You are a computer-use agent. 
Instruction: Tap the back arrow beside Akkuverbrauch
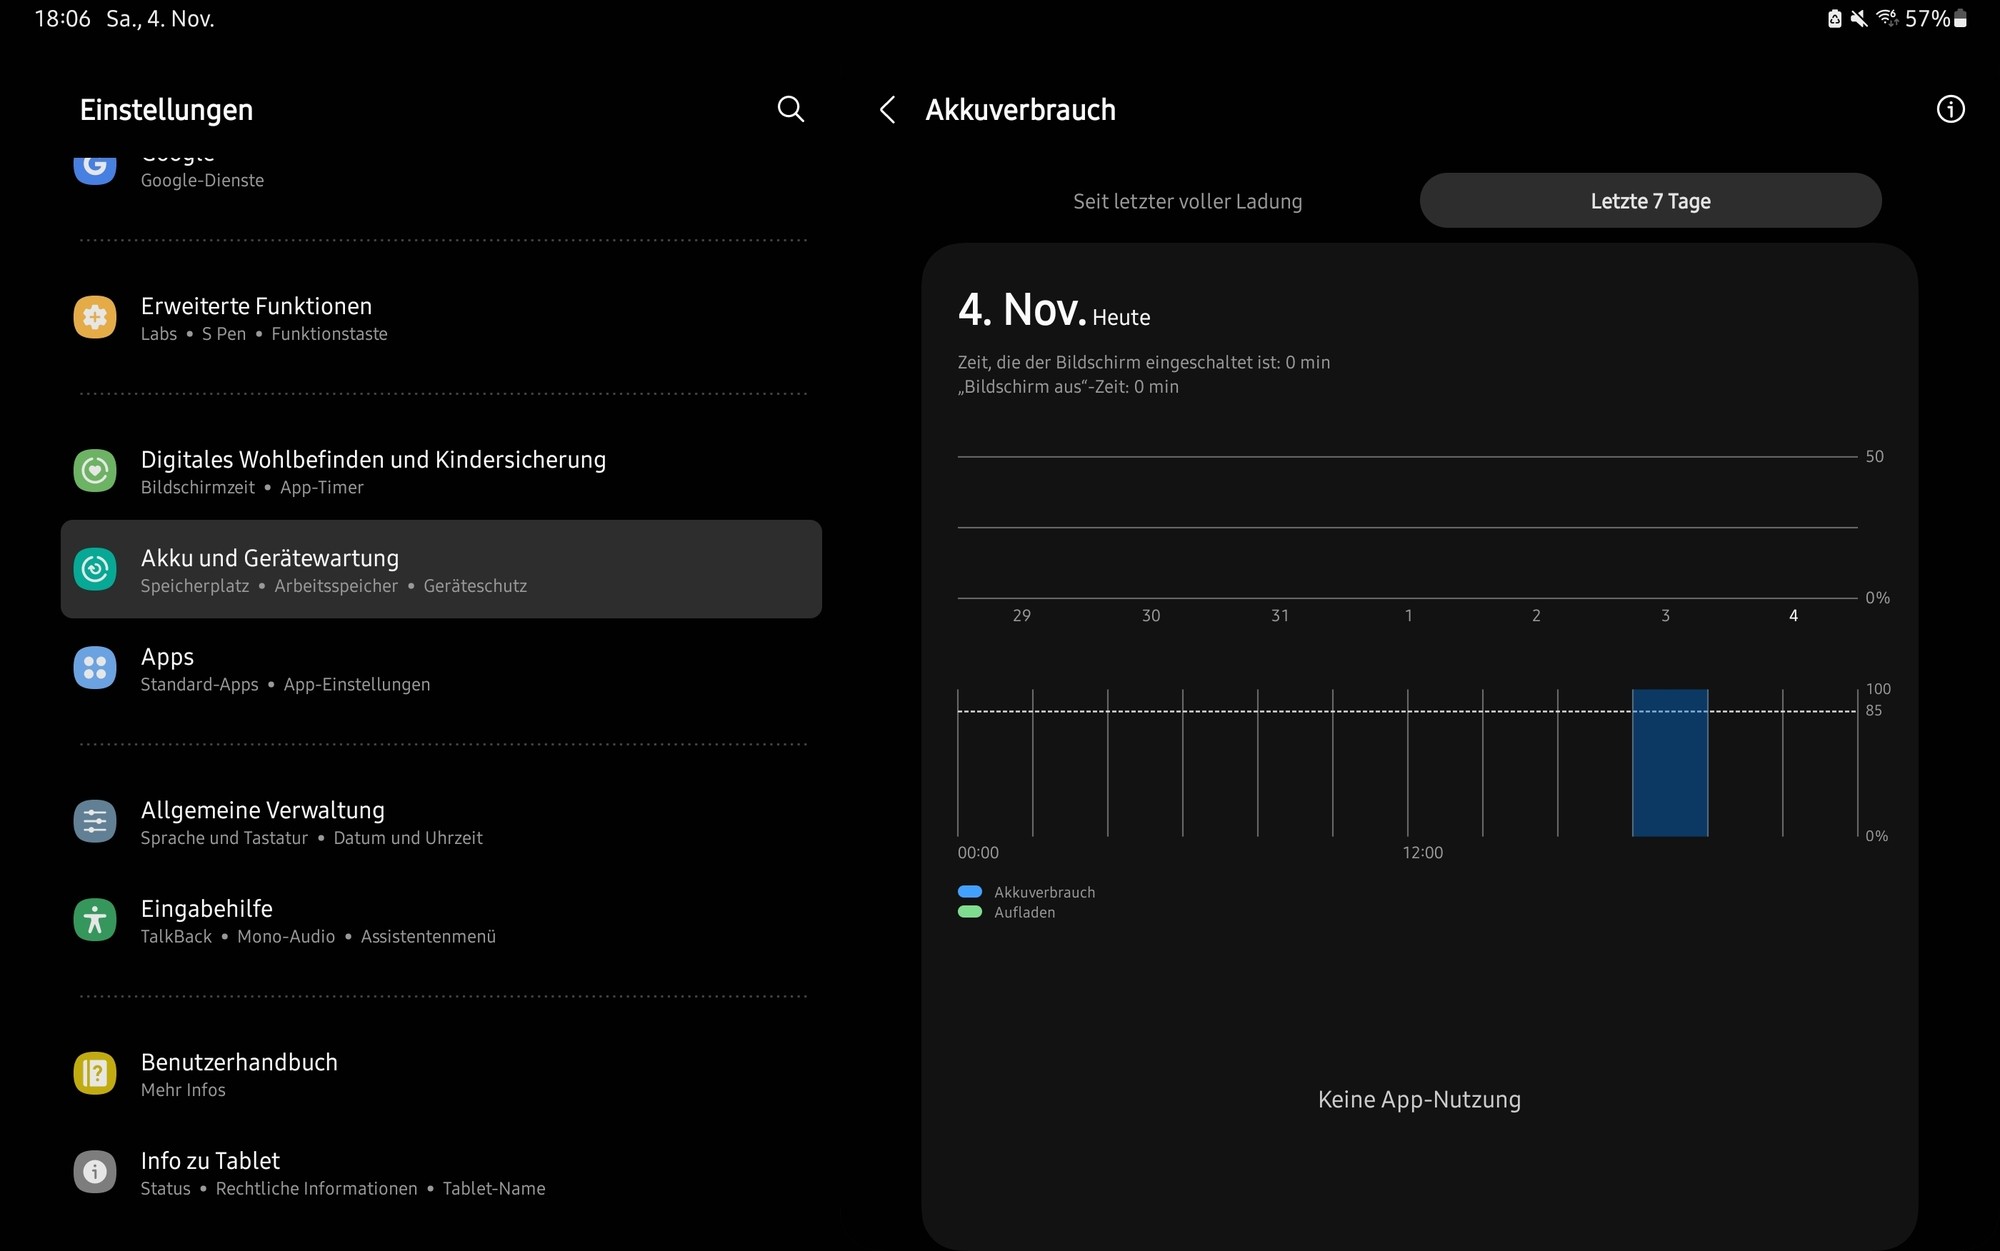[x=887, y=109]
